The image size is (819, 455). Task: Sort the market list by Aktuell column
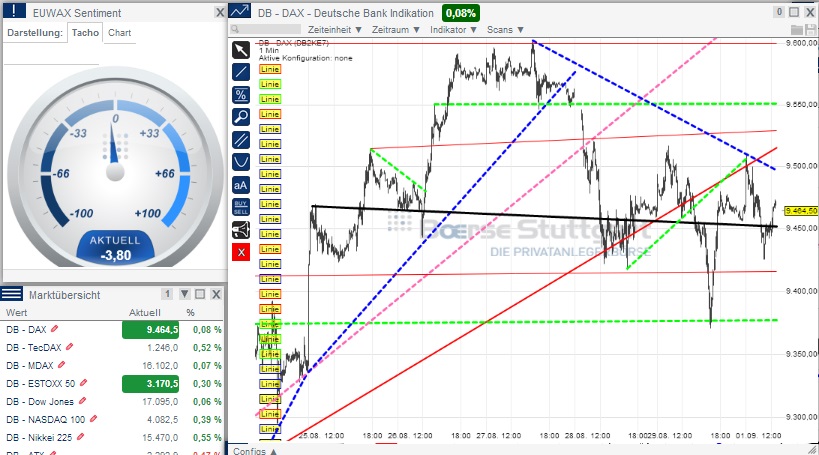145,312
